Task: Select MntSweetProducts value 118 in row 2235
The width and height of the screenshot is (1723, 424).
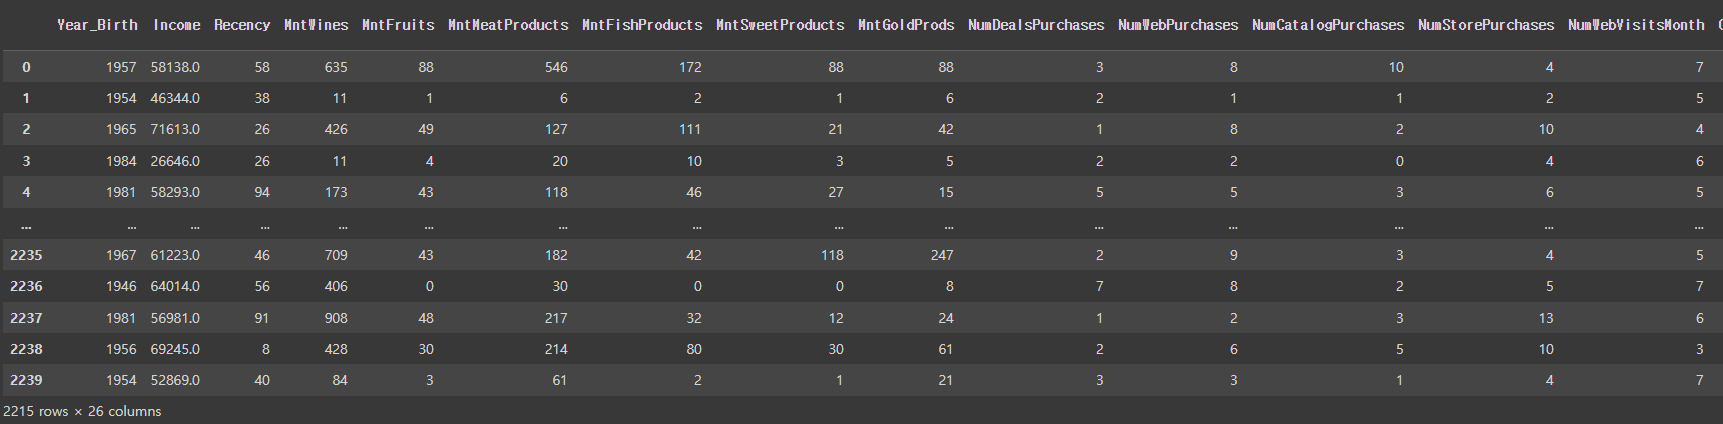Action: (832, 255)
